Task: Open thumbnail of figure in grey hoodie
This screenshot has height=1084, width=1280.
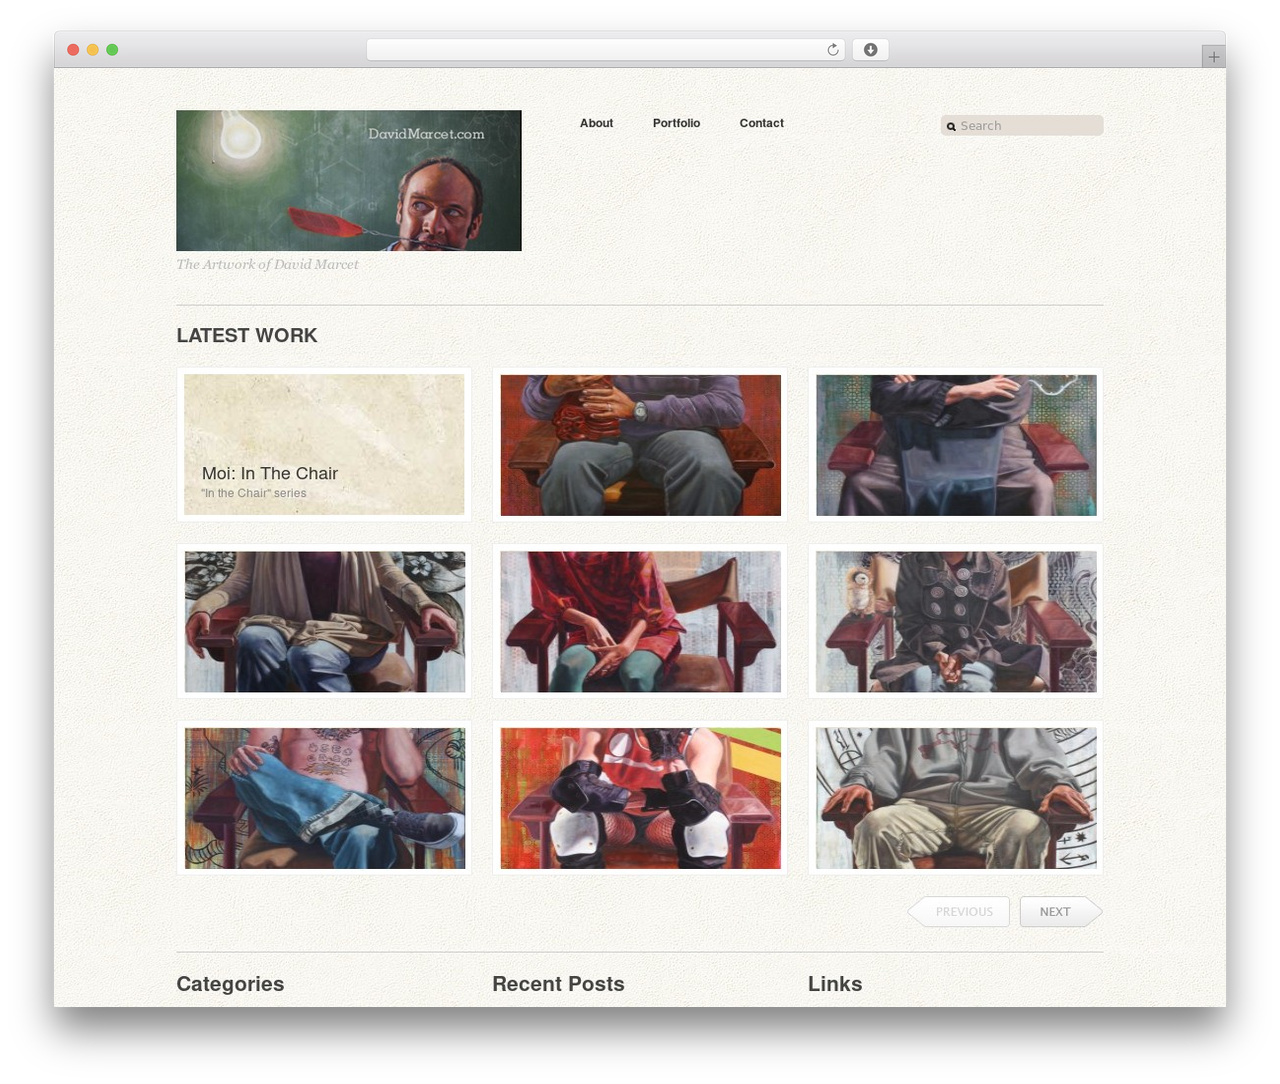Action: click(x=956, y=798)
